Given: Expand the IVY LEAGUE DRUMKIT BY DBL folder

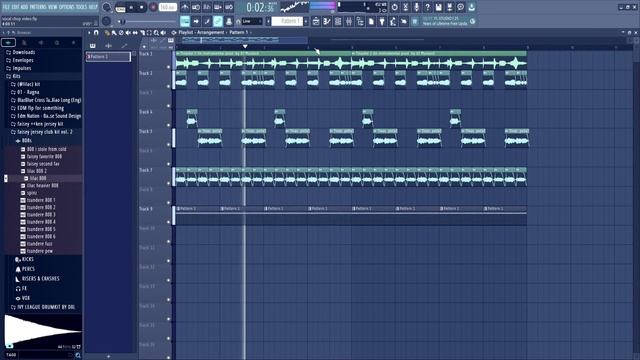Looking at the screenshot, I should [x=43, y=307].
